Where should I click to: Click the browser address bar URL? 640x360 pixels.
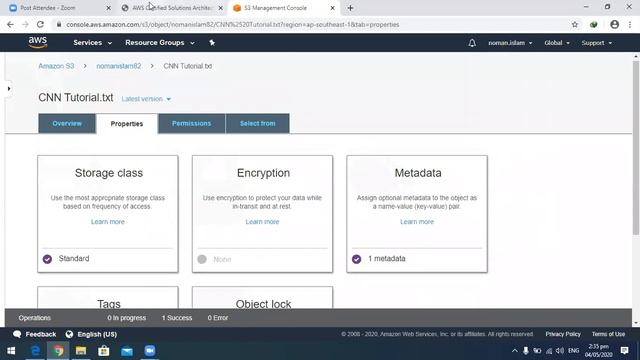pyautogui.click(x=233, y=24)
